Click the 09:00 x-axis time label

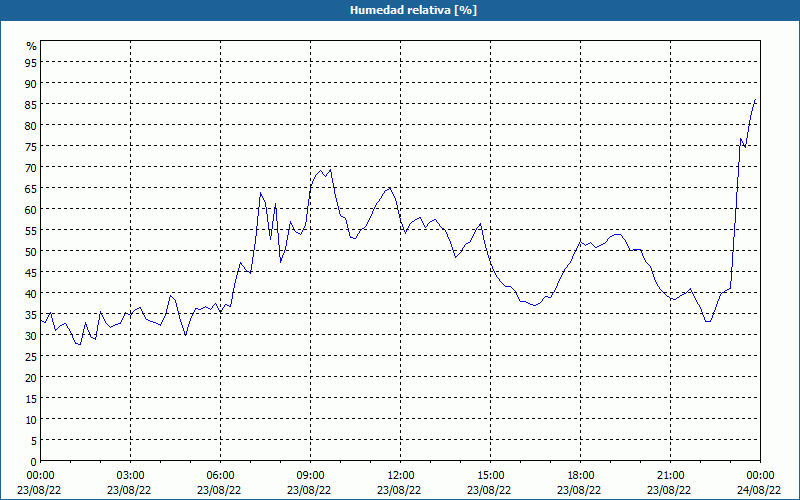[310, 476]
